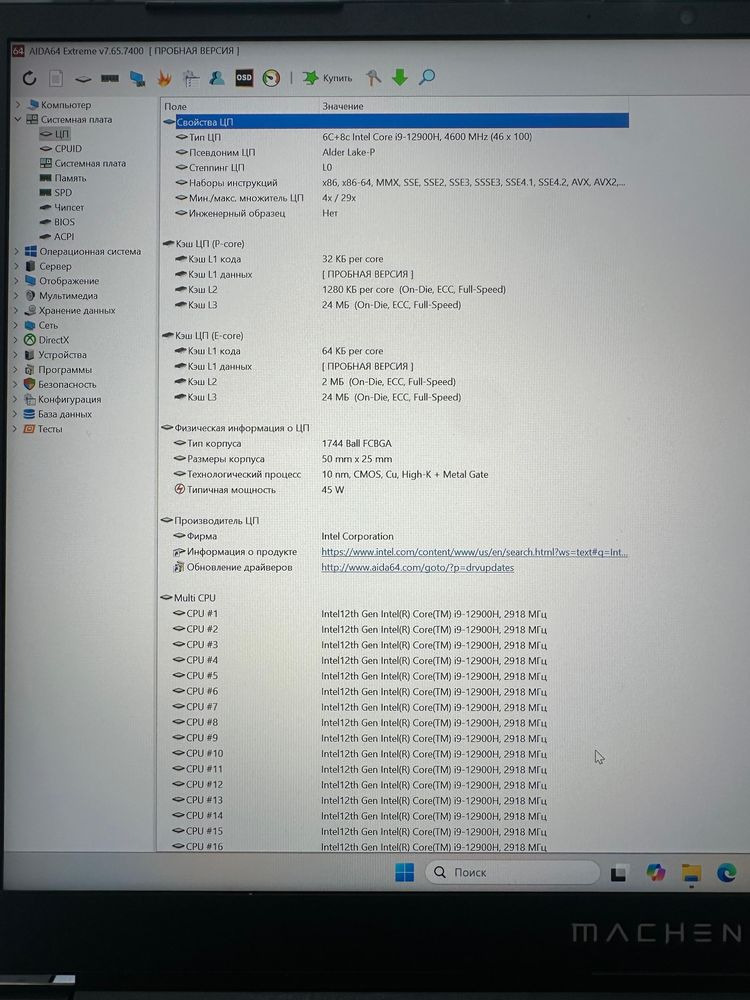Select the Инженерный образец row
The image size is (750, 1000).
tap(394, 213)
